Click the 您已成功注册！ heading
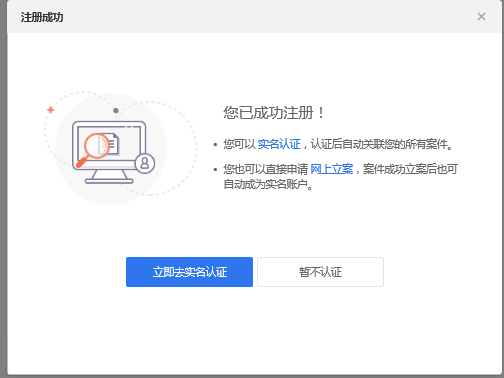Image resolution: width=504 pixels, height=378 pixels. [x=274, y=113]
